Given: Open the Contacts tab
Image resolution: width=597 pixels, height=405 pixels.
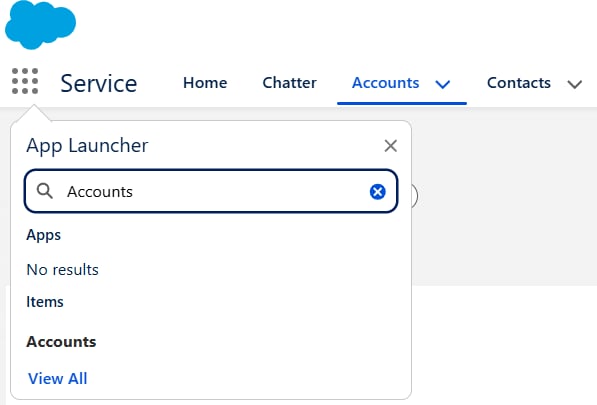Looking at the screenshot, I should pyautogui.click(x=519, y=83).
